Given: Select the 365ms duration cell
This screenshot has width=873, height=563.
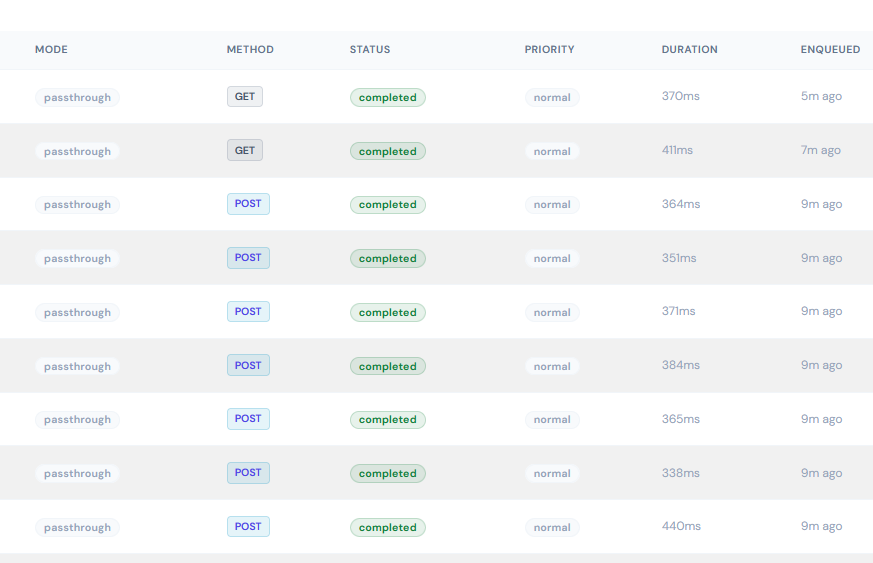Looking at the screenshot, I should pos(680,419).
